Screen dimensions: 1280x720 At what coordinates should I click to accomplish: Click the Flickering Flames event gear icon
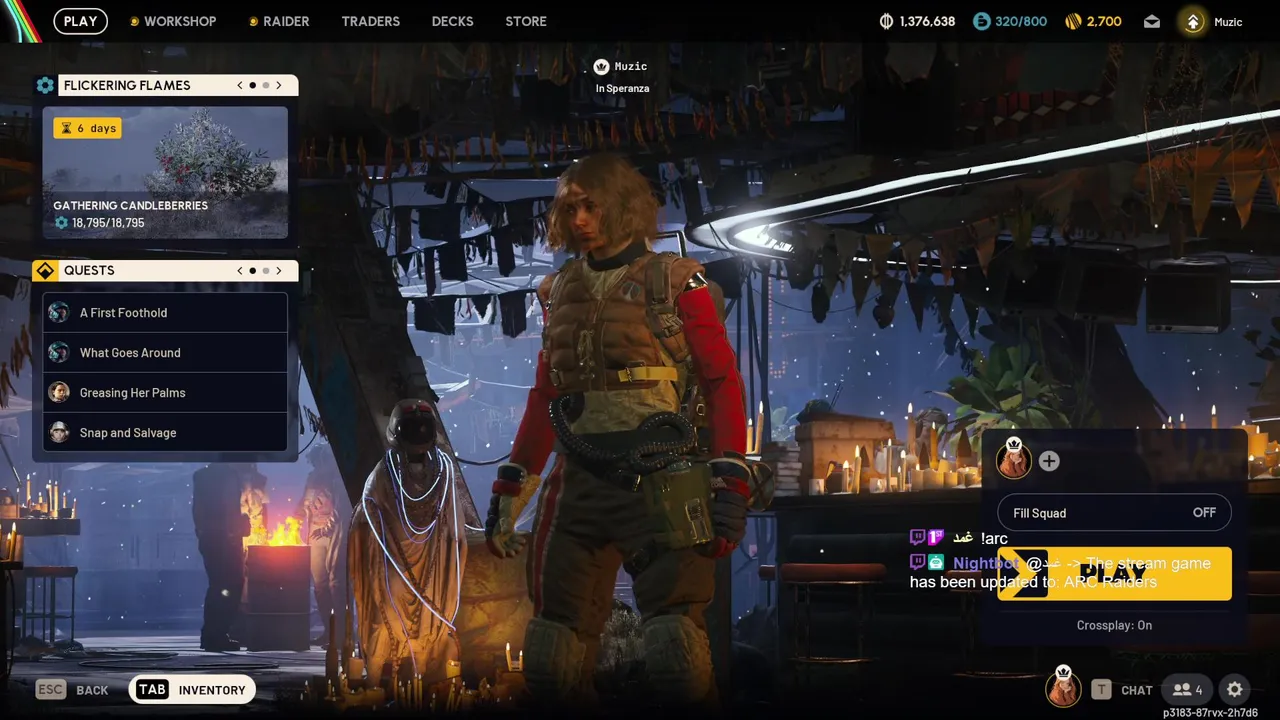pyautogui.click(x=45, y=85)
